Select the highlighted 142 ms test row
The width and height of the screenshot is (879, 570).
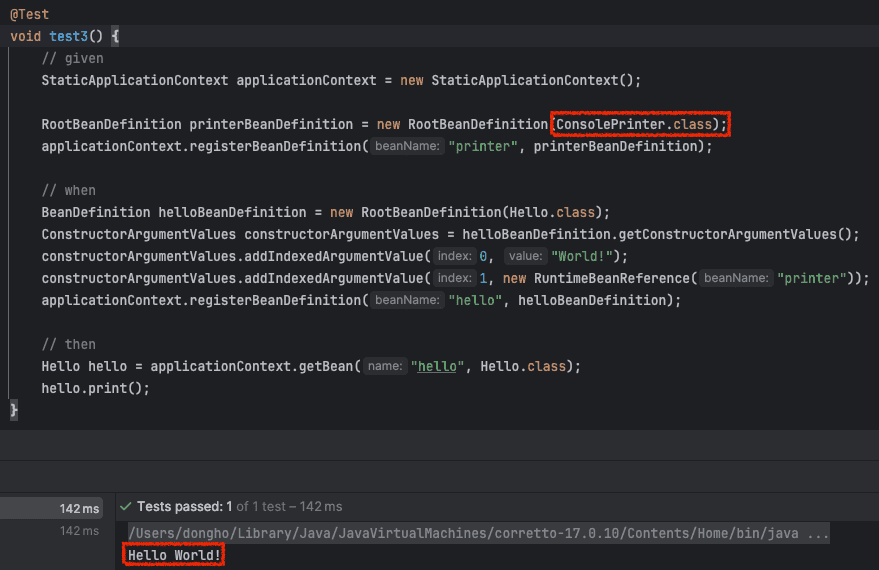(52, 508)
